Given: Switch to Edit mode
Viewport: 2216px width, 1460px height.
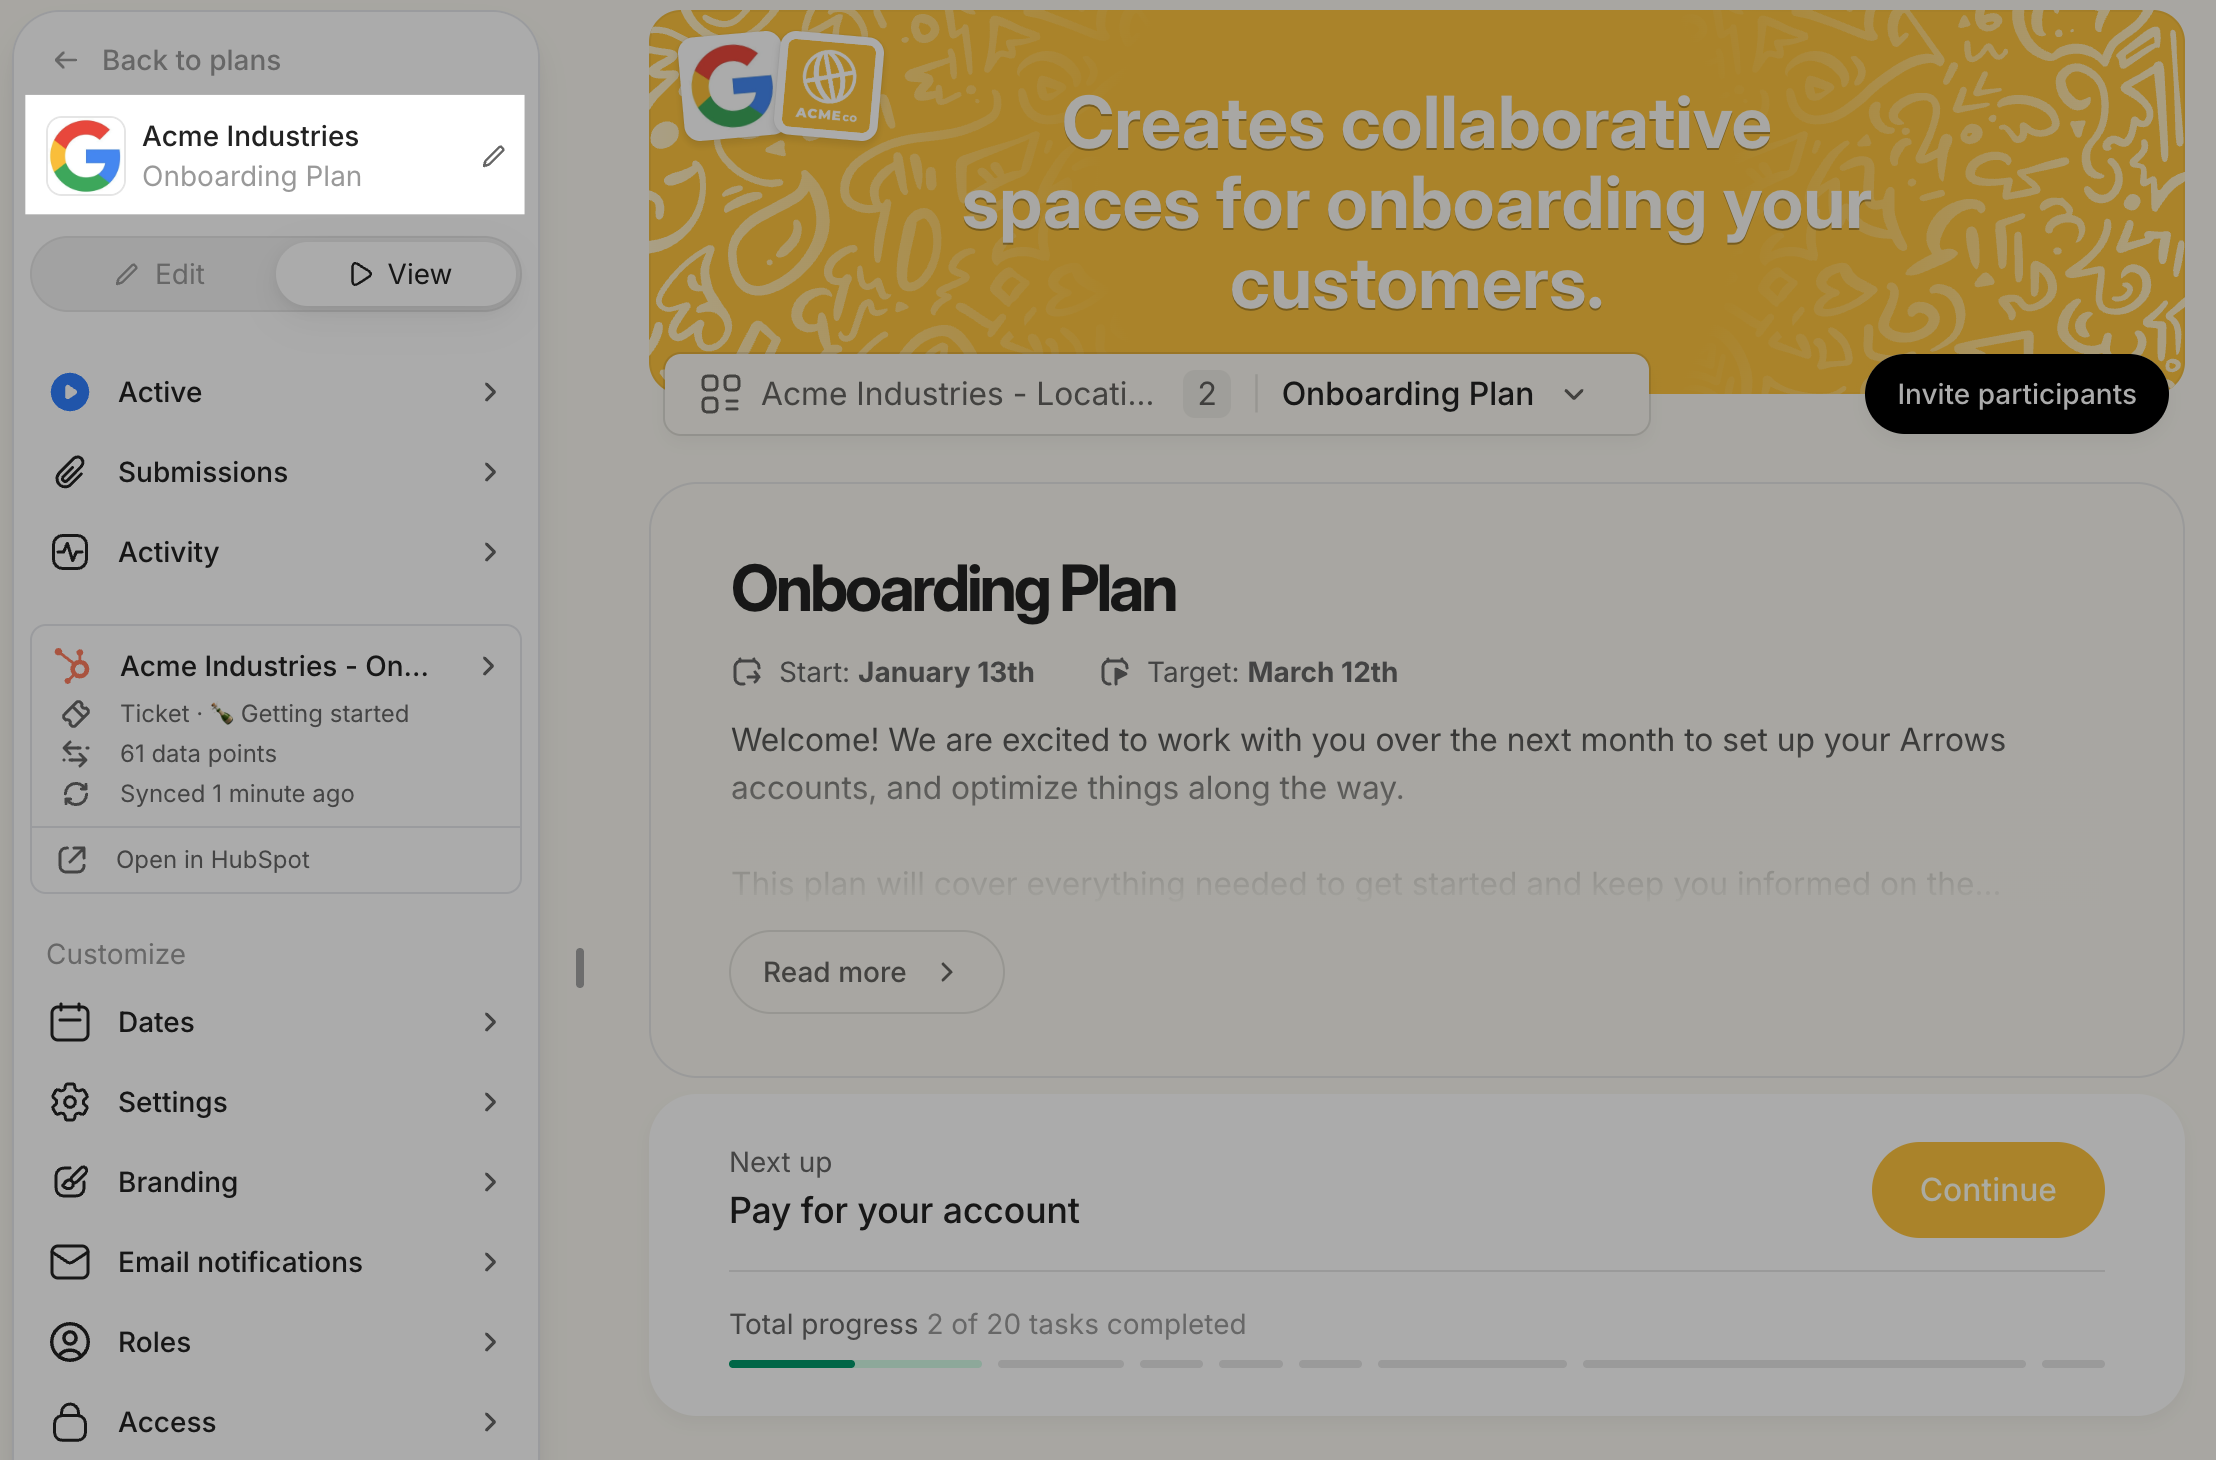Looking at the screenshot, I should coord(160,274).
